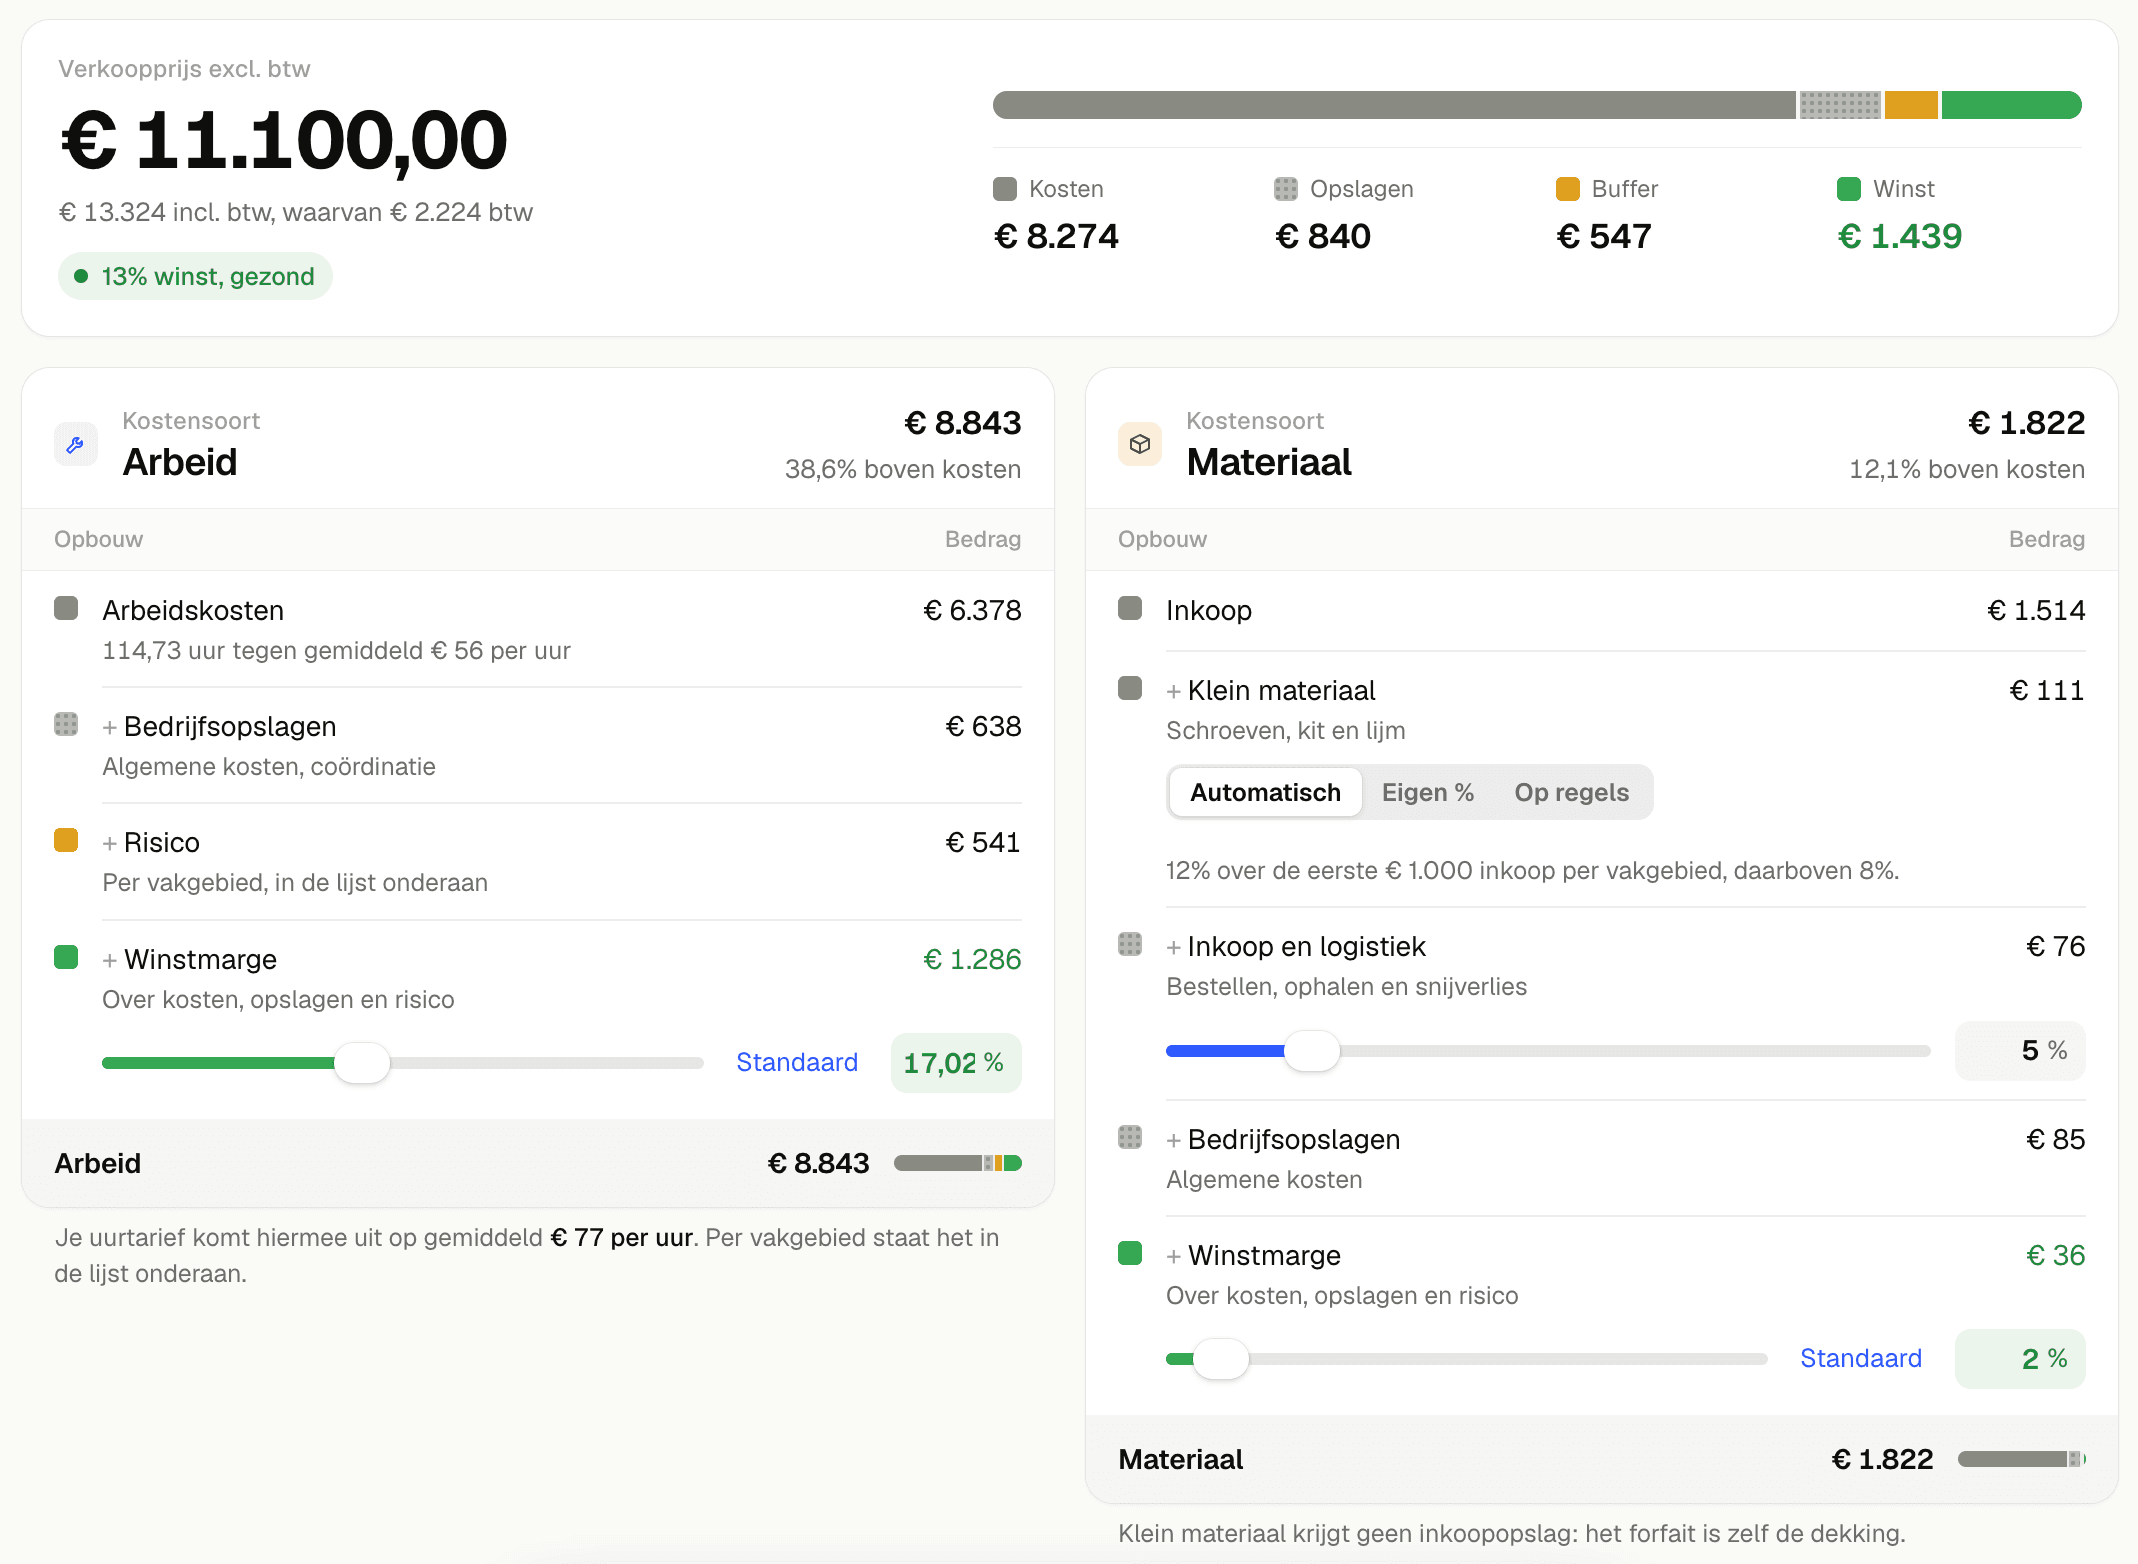Click the dotted swatch beside Materiaal Bedrijfsopslagen
This screenshot has height=1564, width=2138.
point(1130,1137)
